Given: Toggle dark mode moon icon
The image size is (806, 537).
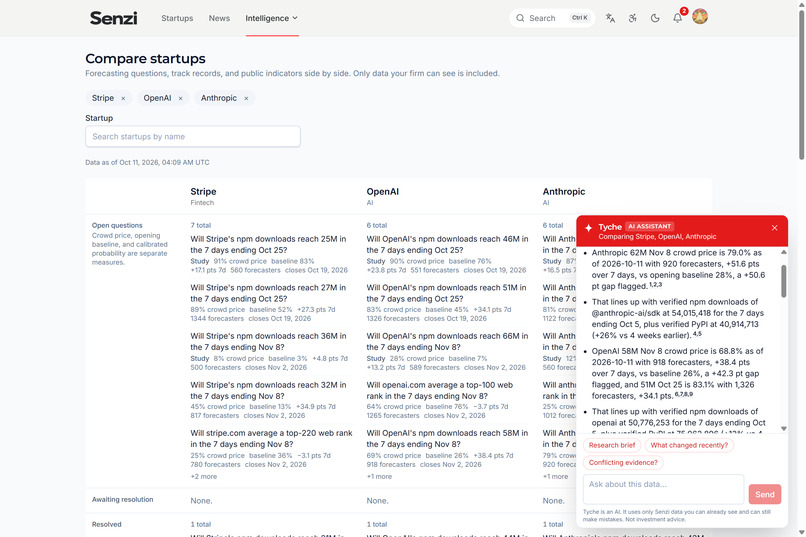Looking at the screenshot, I should point(655,18).
